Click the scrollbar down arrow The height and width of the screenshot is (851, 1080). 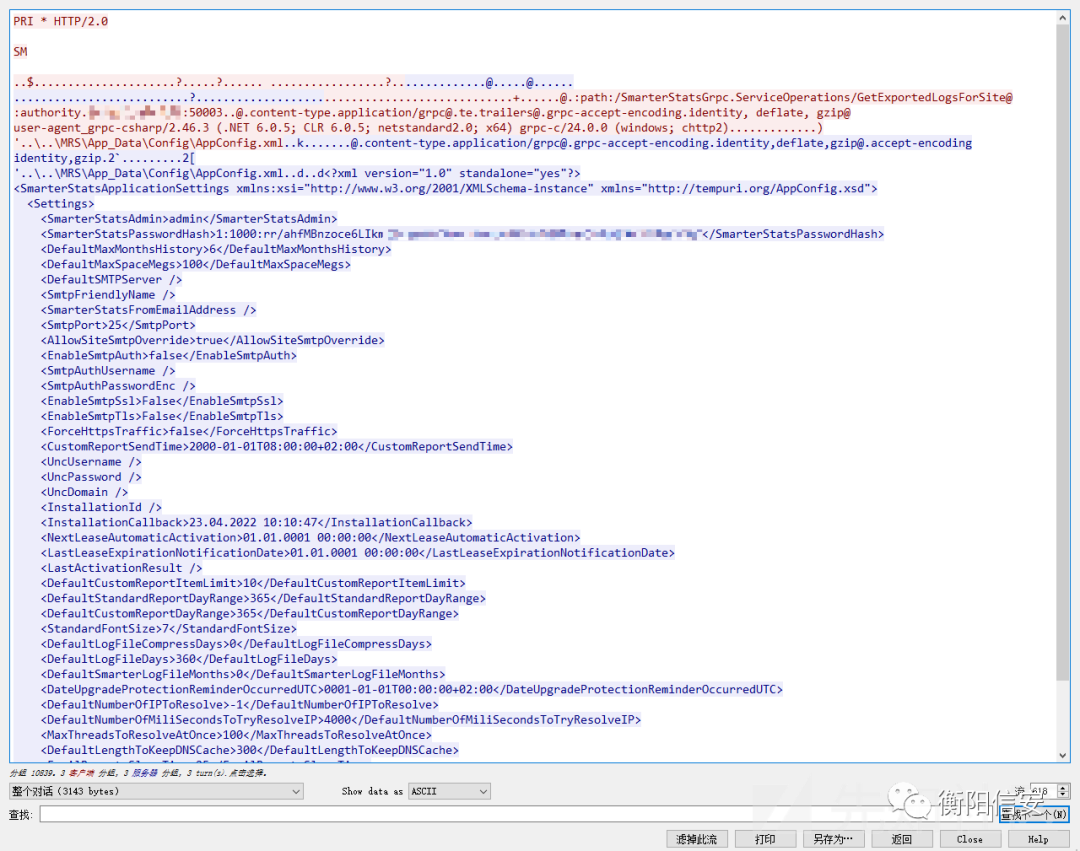pos(1063,755)
